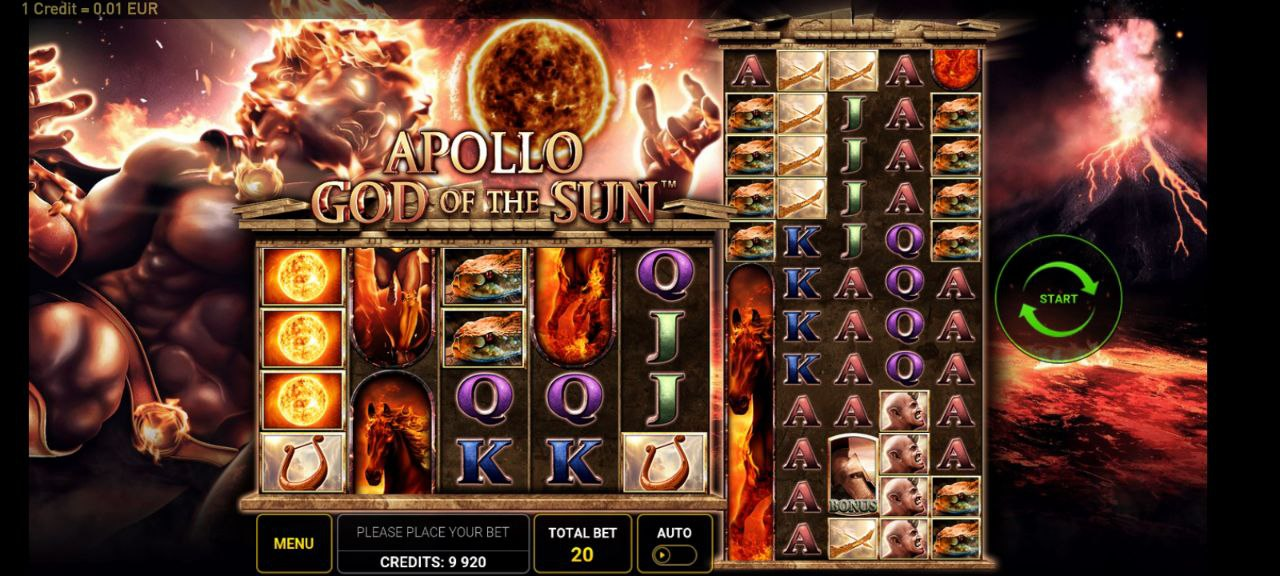Open the TOTAL BET 20 selector
The height and width of the screenshot is (576, 1280).
click(x=582, y=543)
